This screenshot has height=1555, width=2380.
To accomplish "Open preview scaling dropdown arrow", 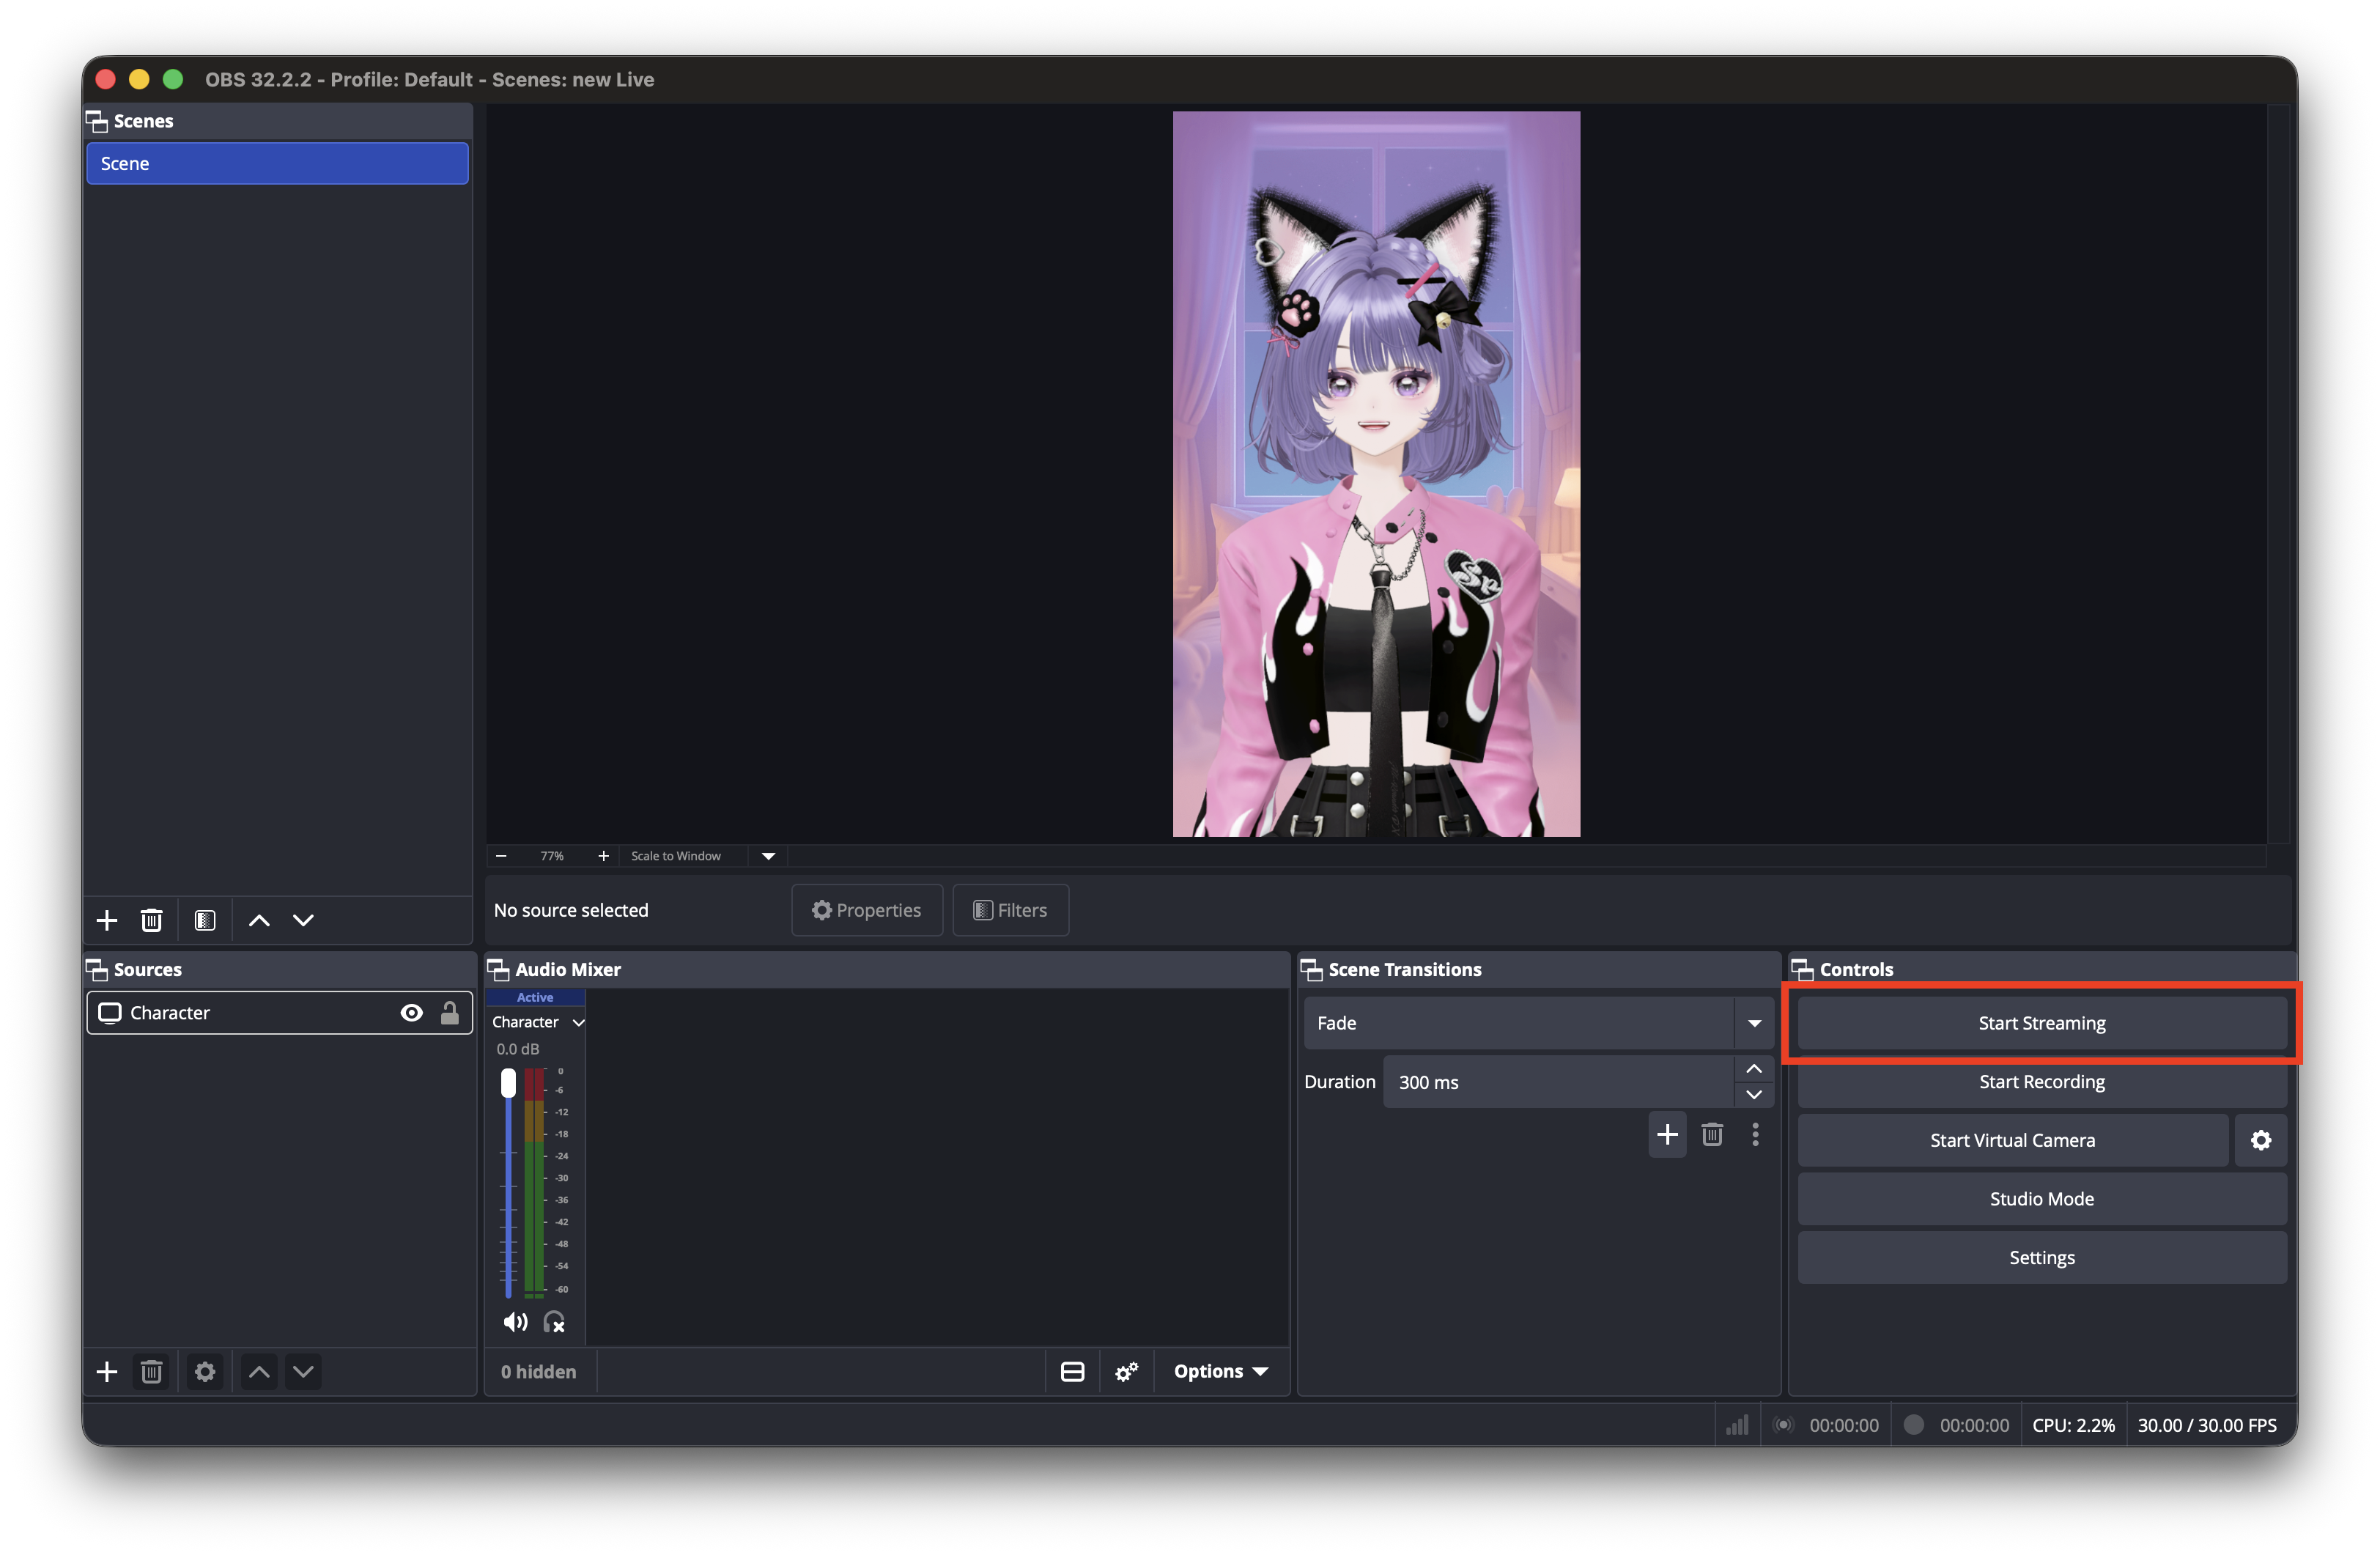I will coord(768,856).
